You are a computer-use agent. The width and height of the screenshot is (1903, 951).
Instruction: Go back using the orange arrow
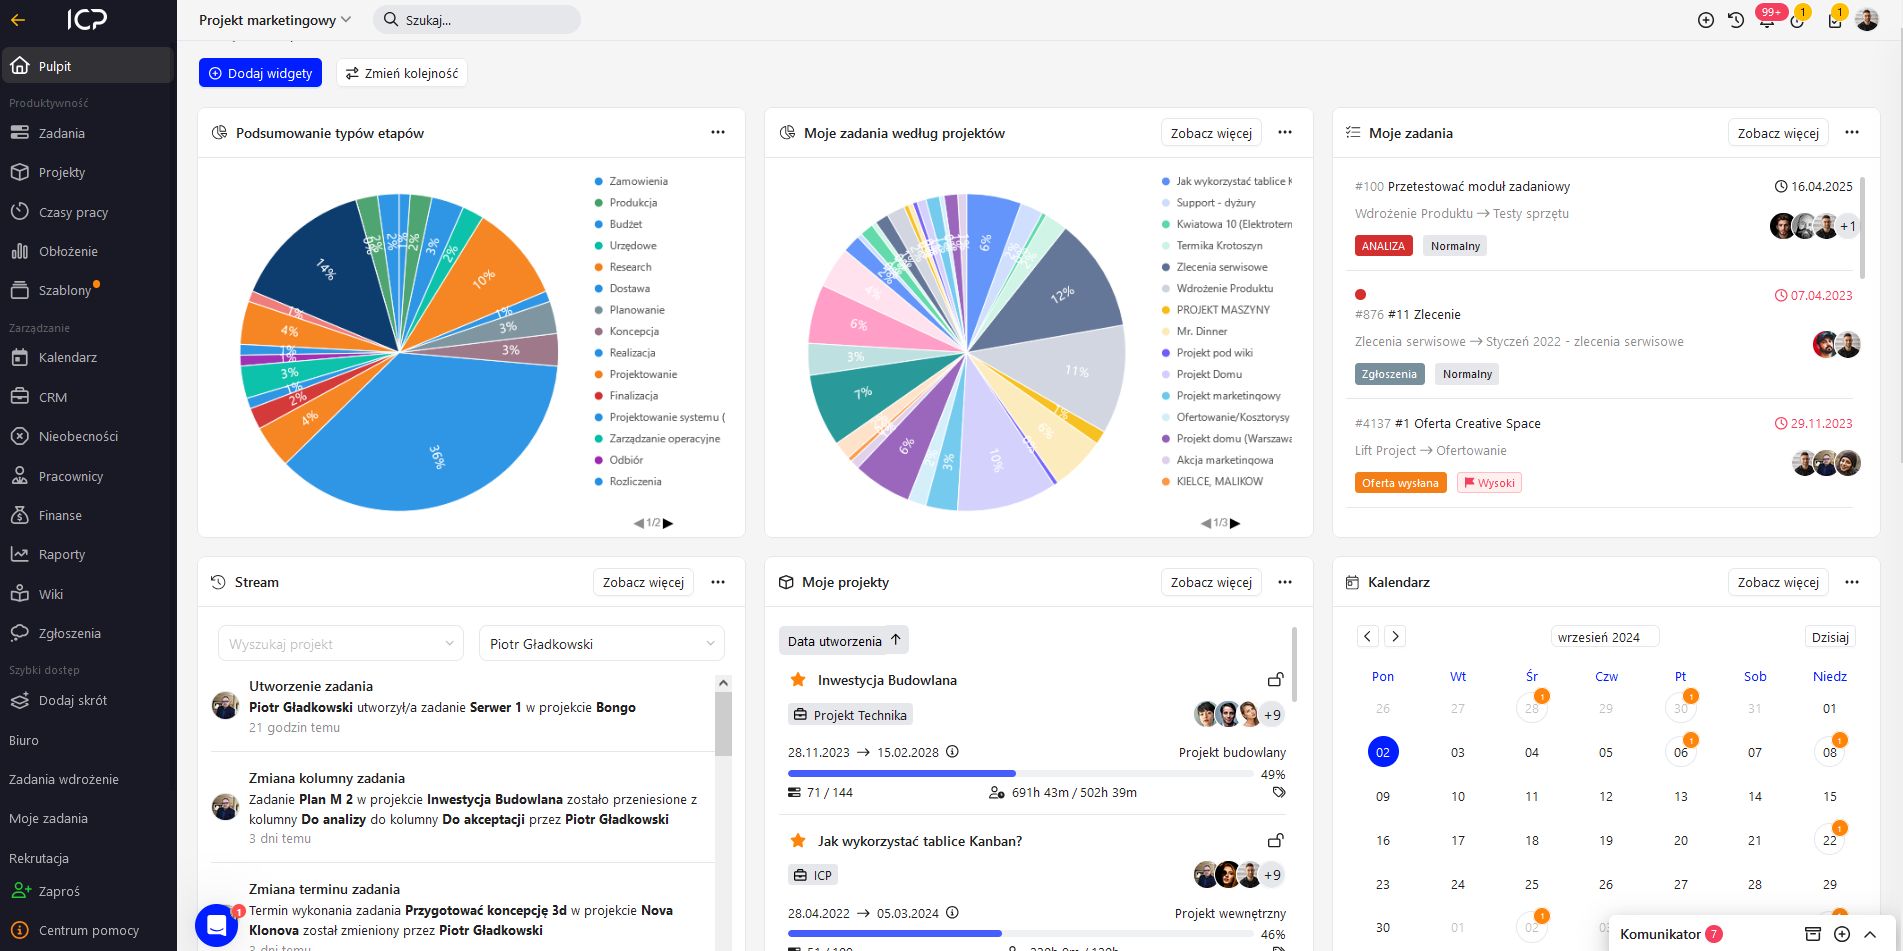18,19
